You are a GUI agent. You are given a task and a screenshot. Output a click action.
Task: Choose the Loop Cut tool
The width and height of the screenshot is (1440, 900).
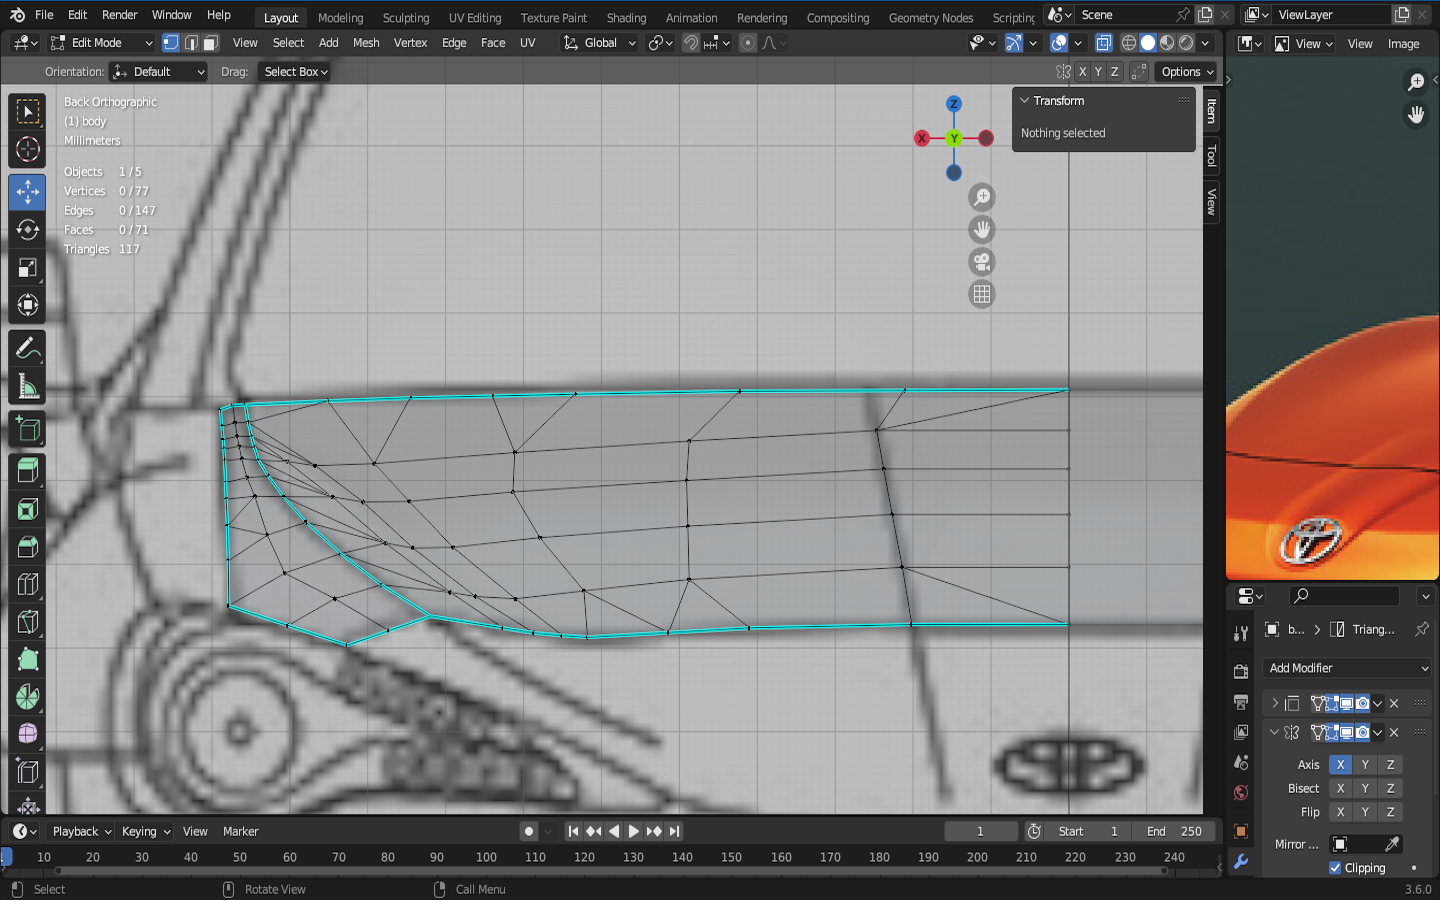[x=28, y=584]
